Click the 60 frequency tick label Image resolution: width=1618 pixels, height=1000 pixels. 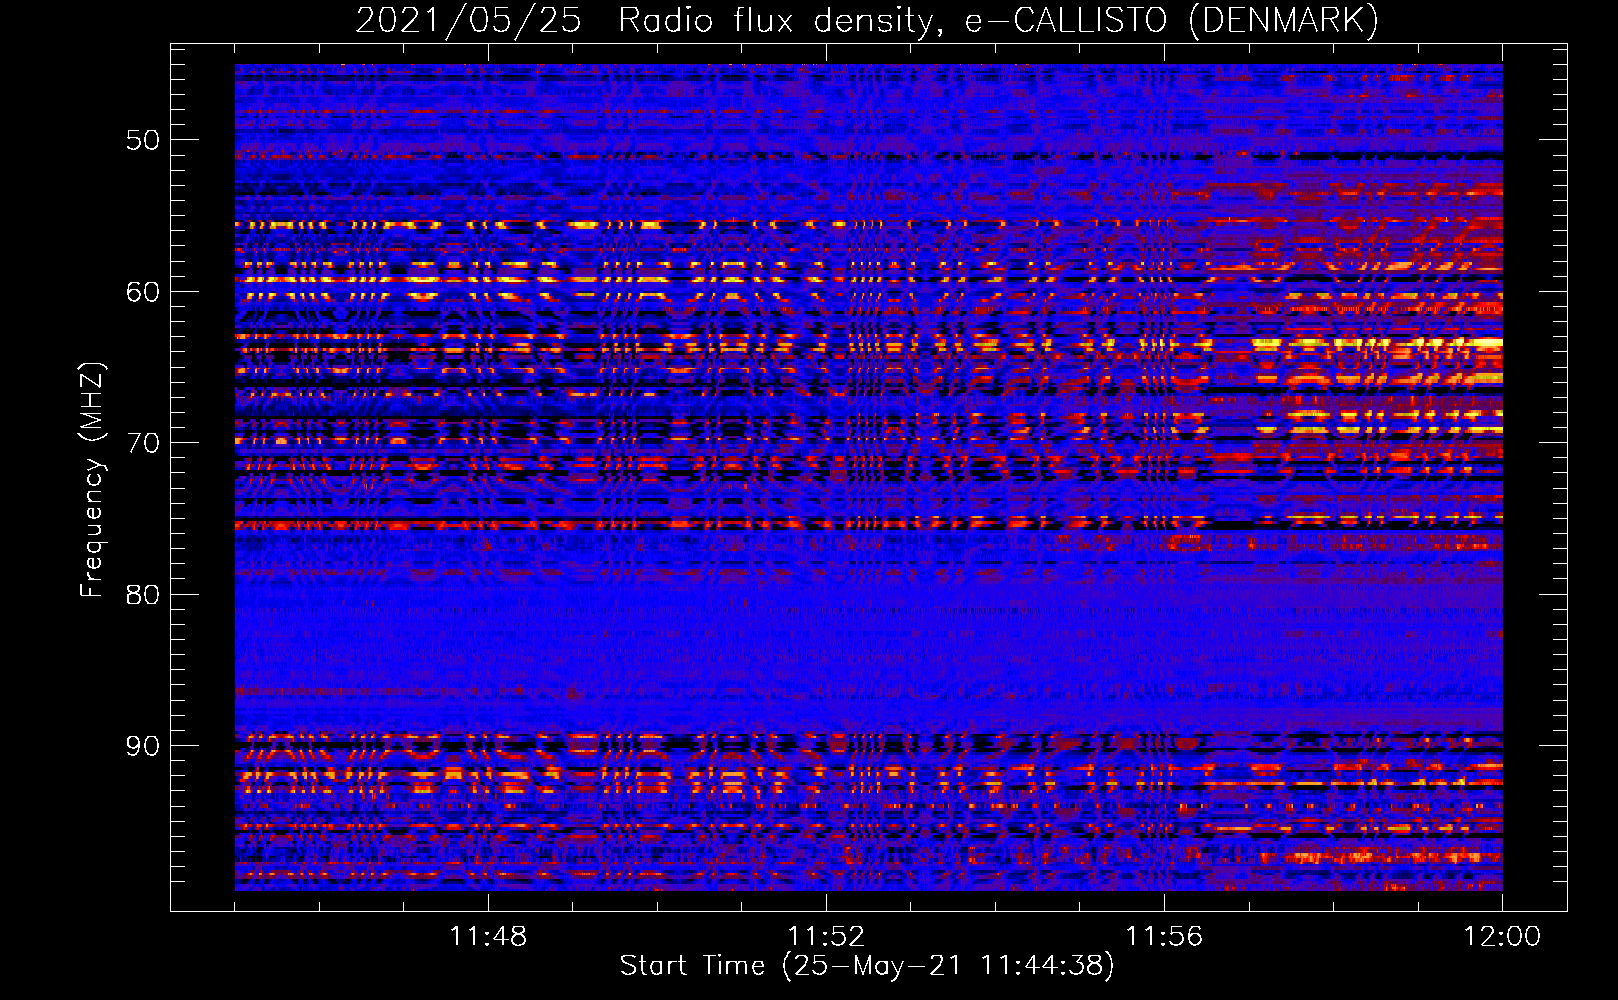pos(143,292)
